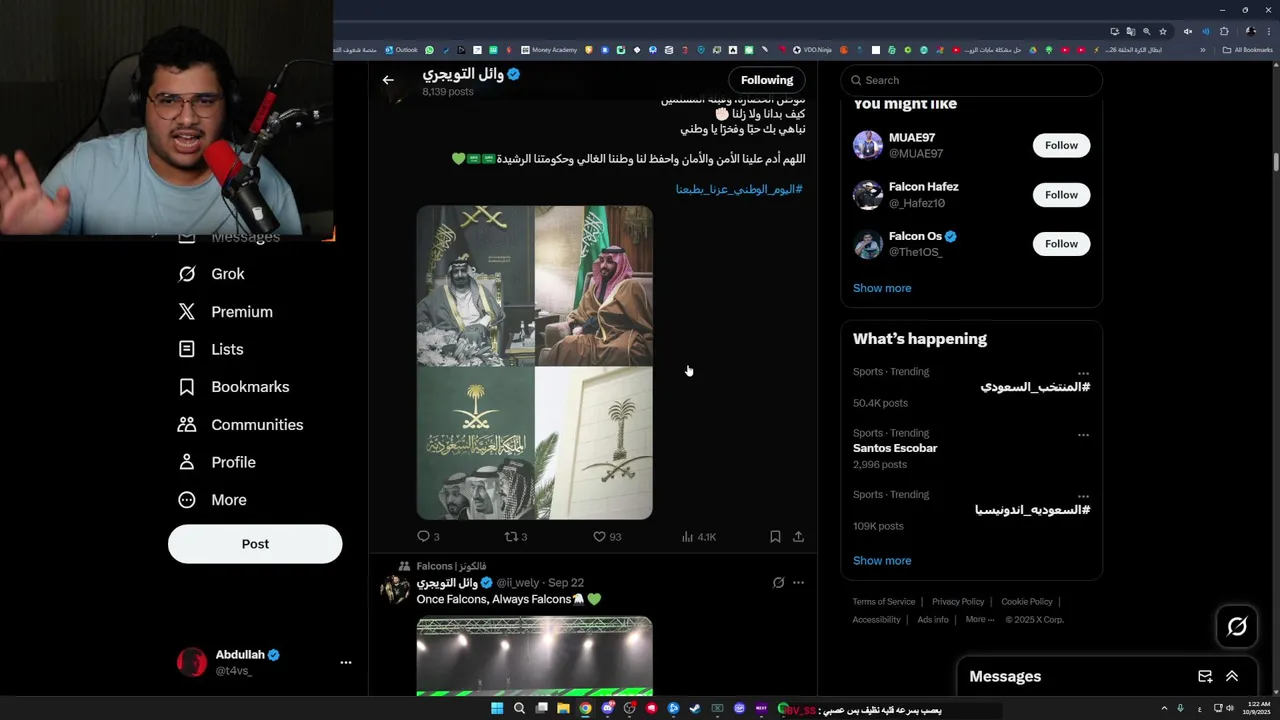Open the VDO.Ninja bookmark
Viewport: 1280px width, 720px height.
point(811,50)
